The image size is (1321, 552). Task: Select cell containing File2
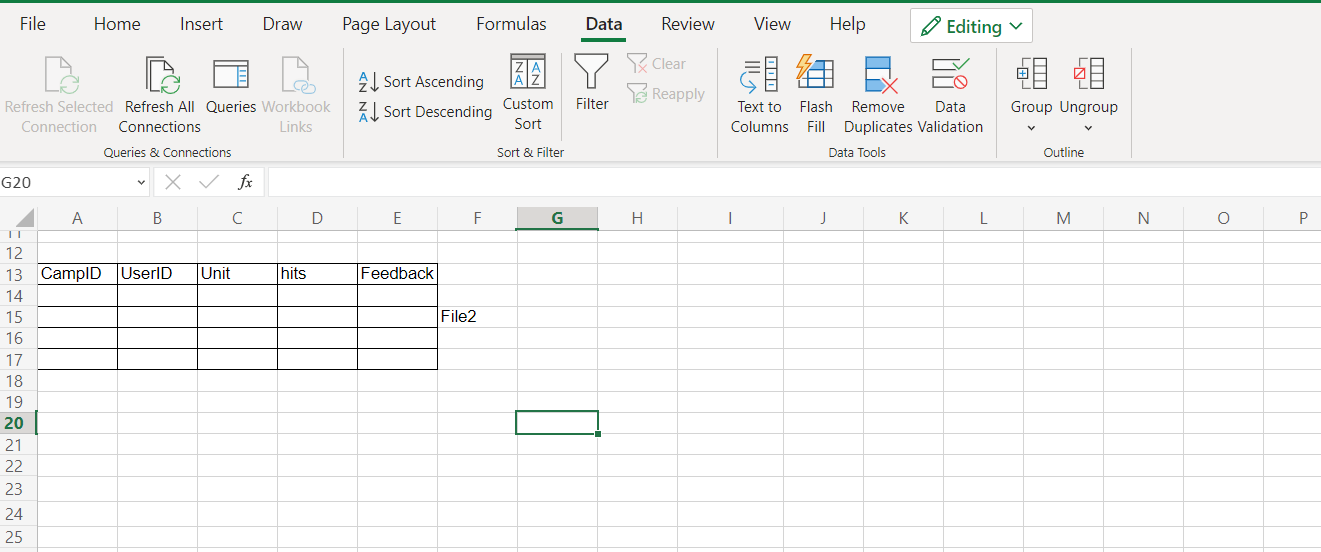(x=477, y=316)
